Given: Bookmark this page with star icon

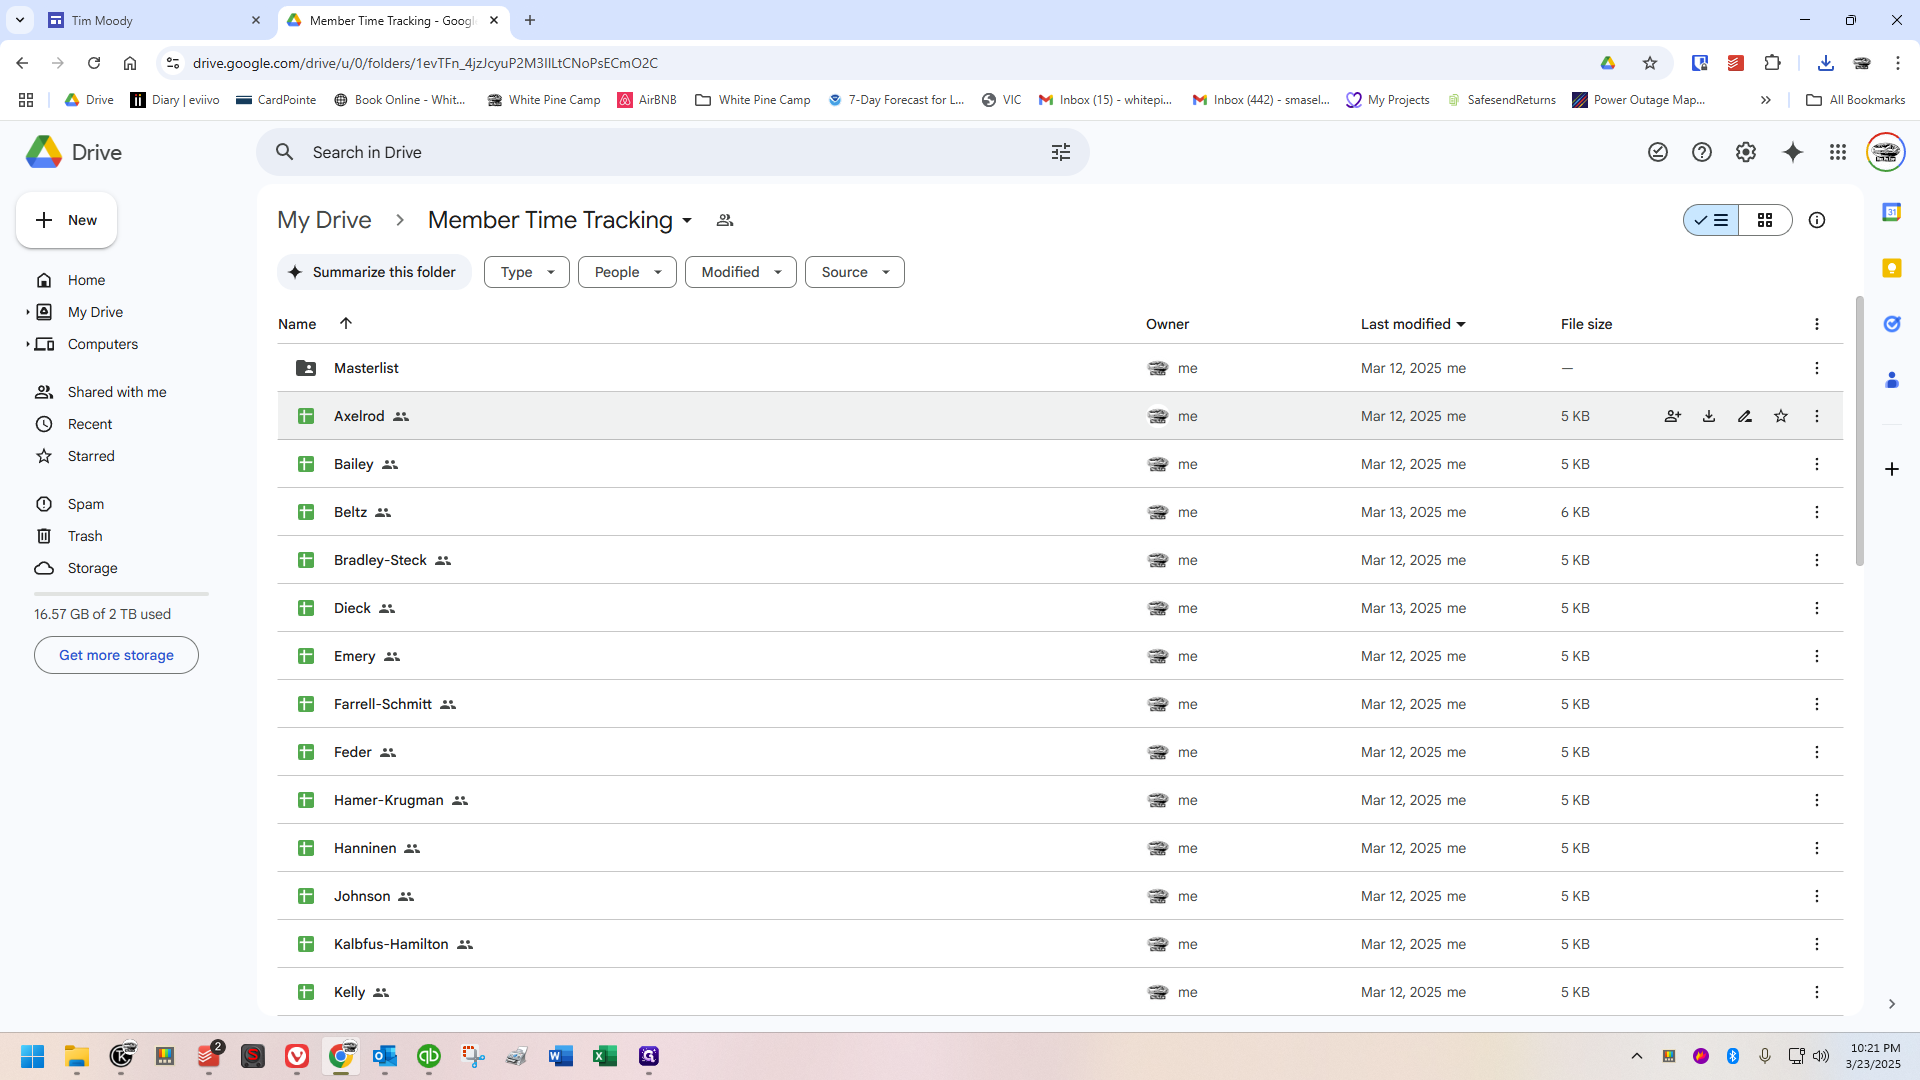Looking at the screenshot, I should tap(1650, 63).
